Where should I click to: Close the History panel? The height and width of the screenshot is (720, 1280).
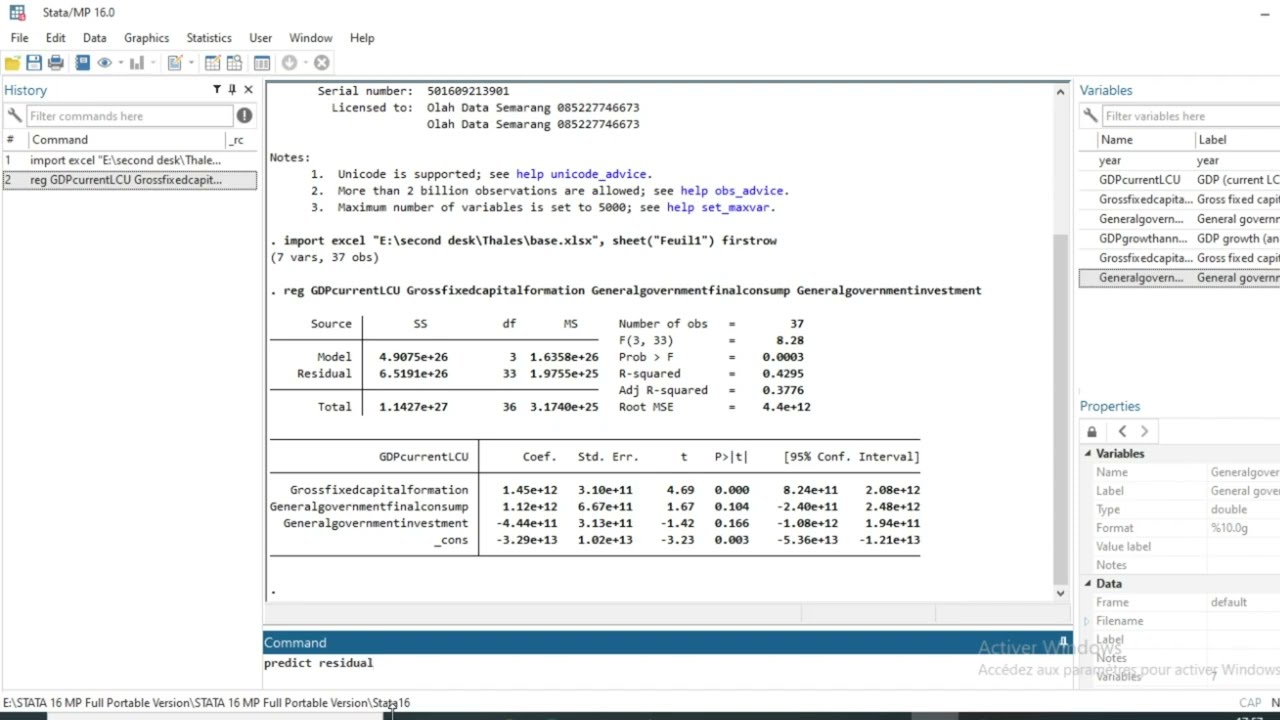coord(248,90)
